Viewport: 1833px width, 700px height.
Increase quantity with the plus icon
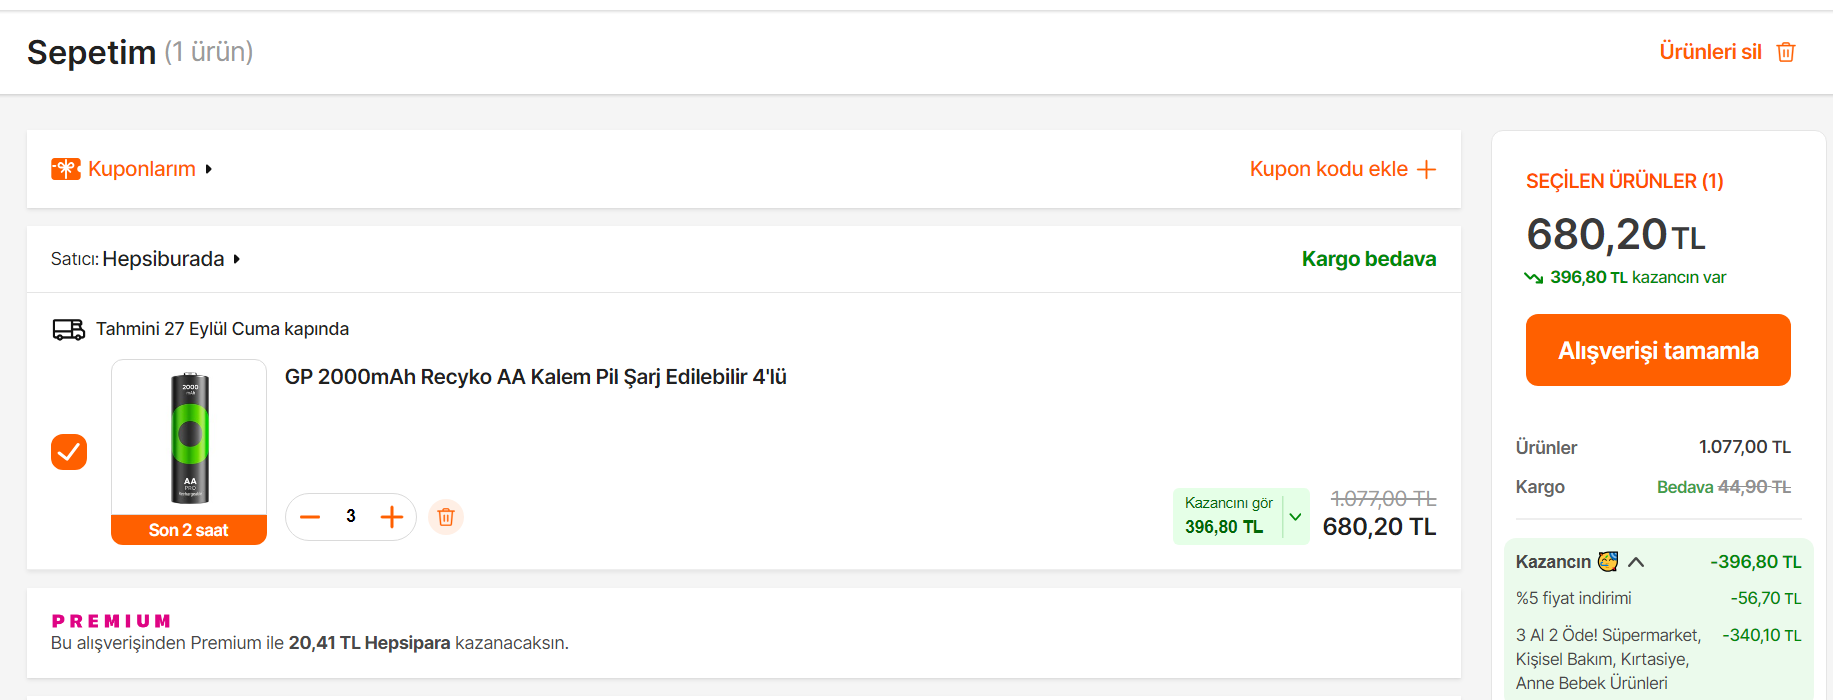point(392,517)
